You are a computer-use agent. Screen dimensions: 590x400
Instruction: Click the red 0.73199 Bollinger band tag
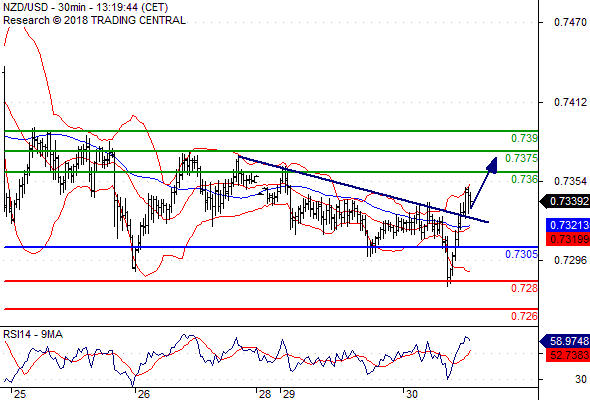tap(568, 239)
